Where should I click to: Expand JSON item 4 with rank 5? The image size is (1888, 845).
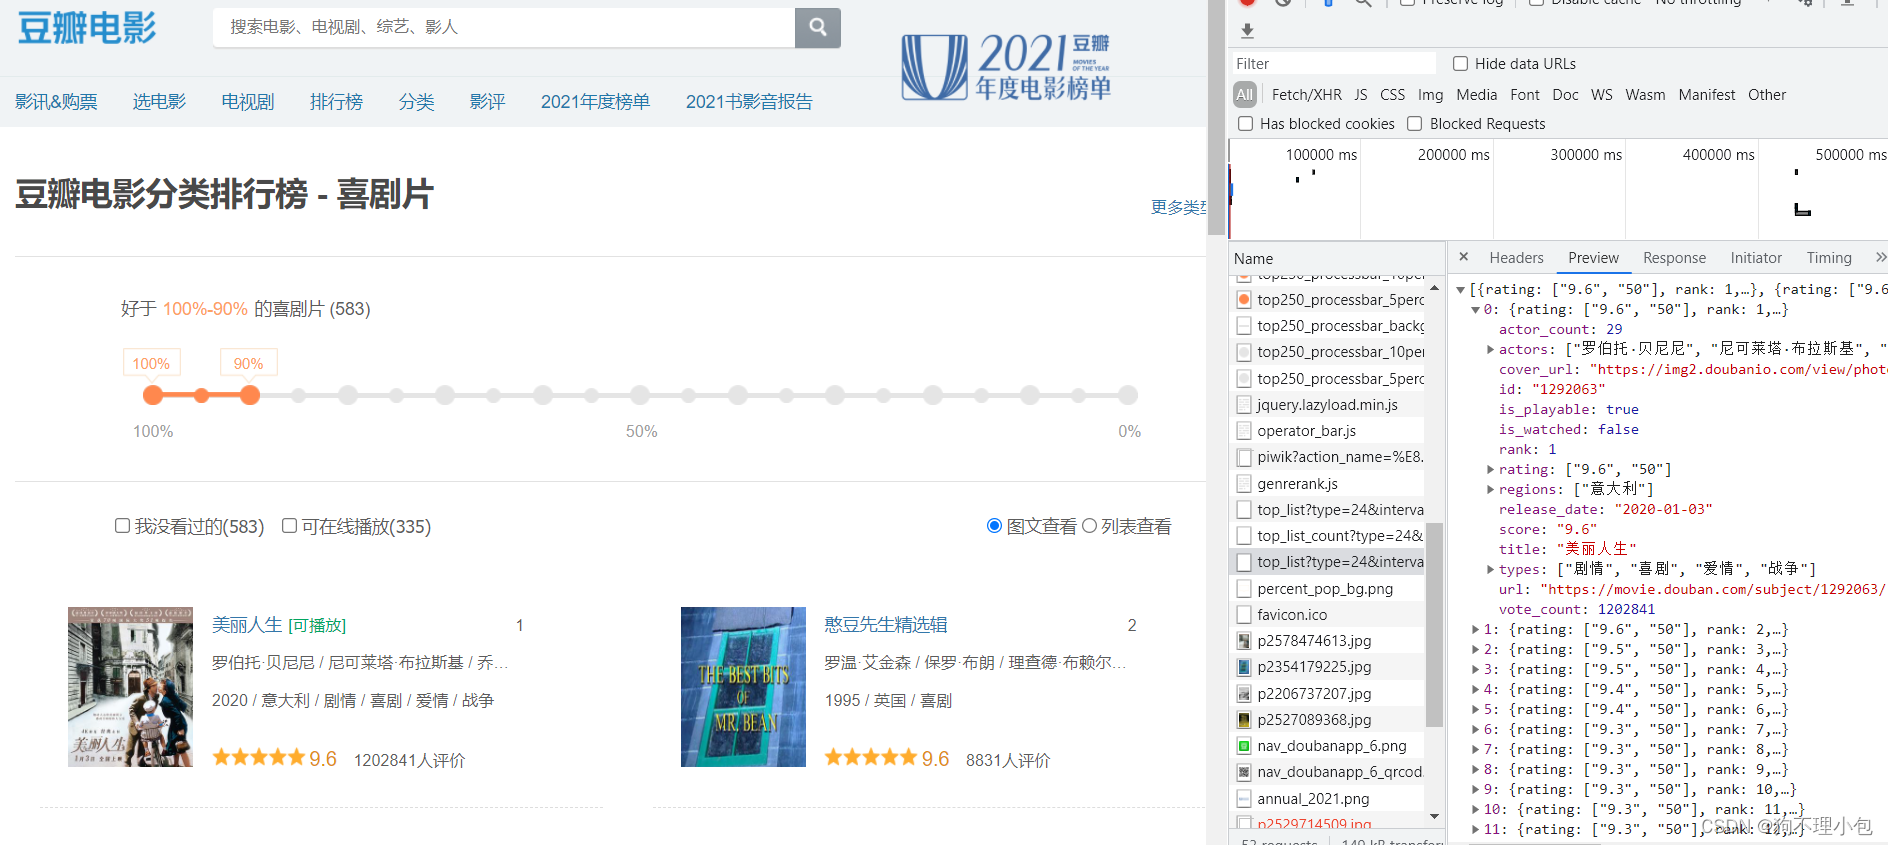[x=1475, y=690]
